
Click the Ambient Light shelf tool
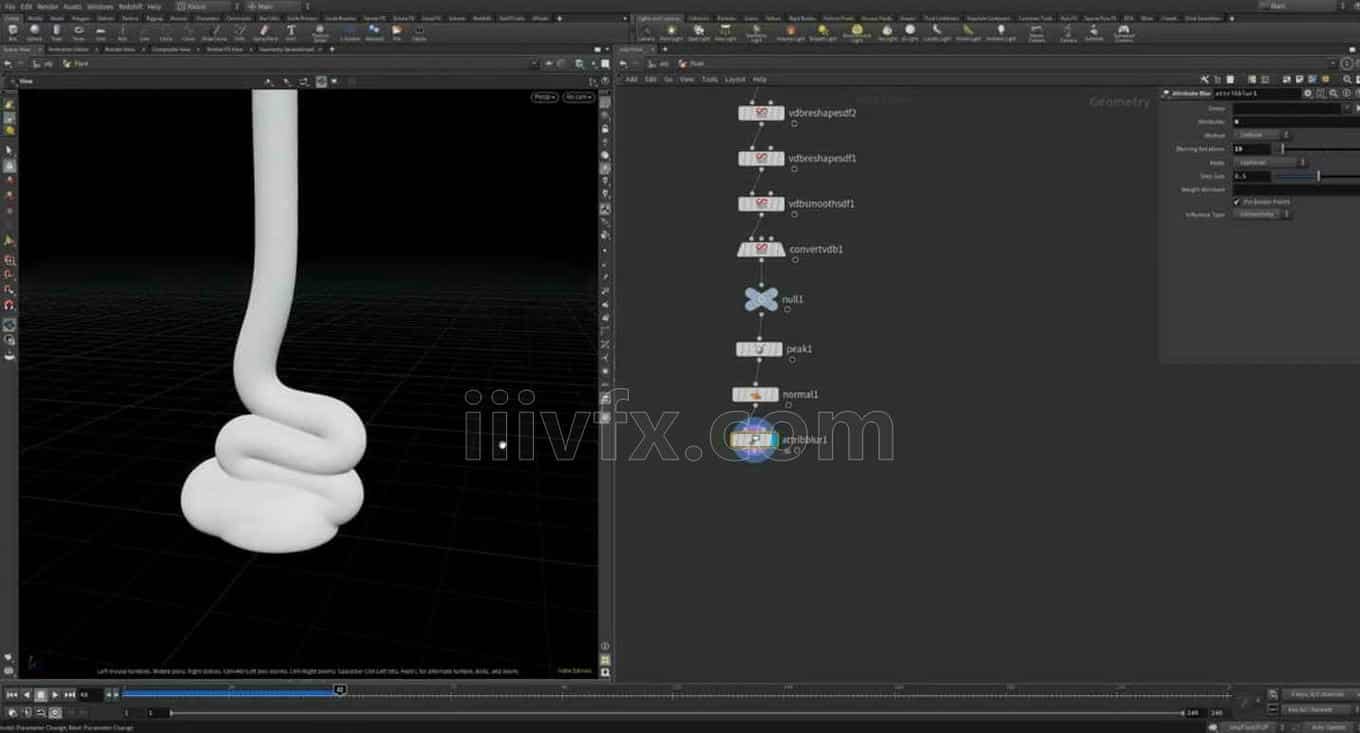click(1001, 32)
